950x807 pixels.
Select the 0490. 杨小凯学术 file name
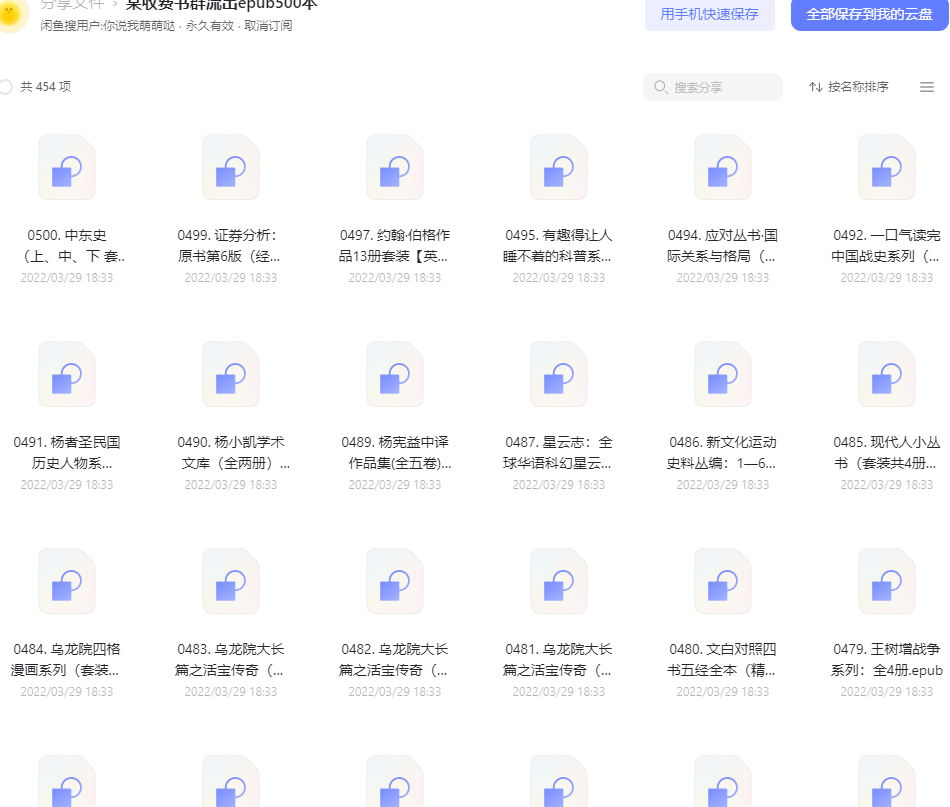pos(233,453)
